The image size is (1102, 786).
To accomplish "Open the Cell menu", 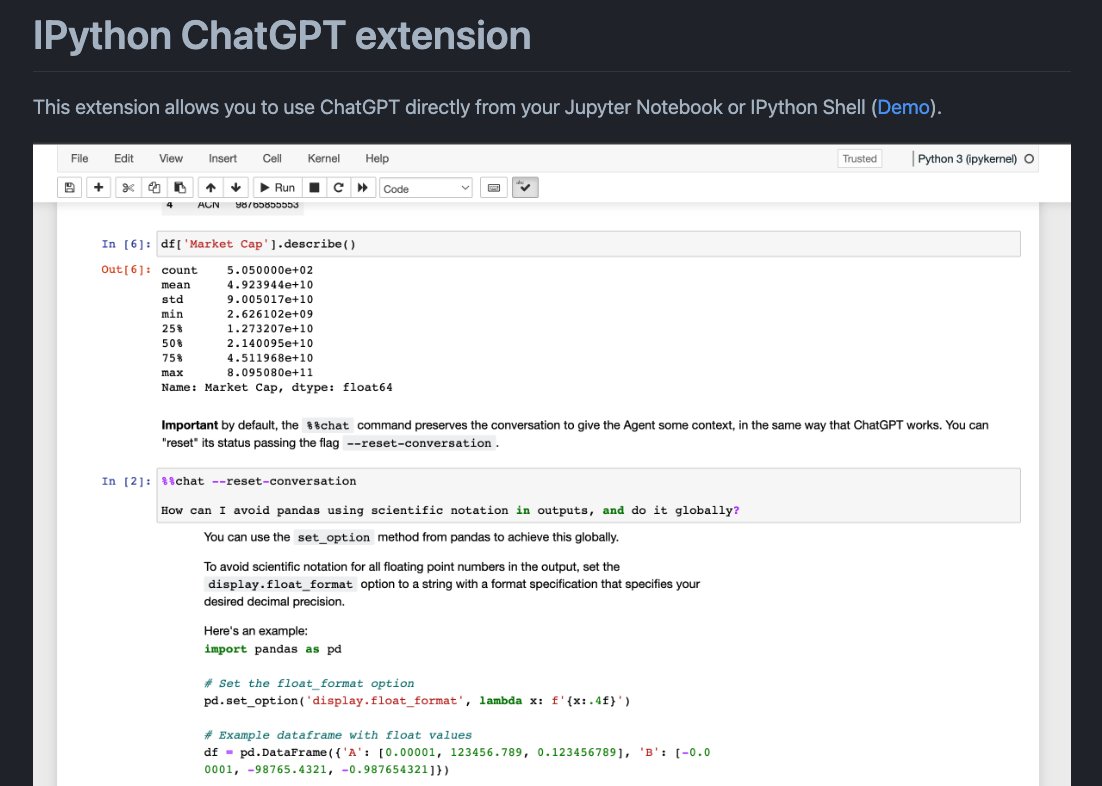I will point(272,159).
